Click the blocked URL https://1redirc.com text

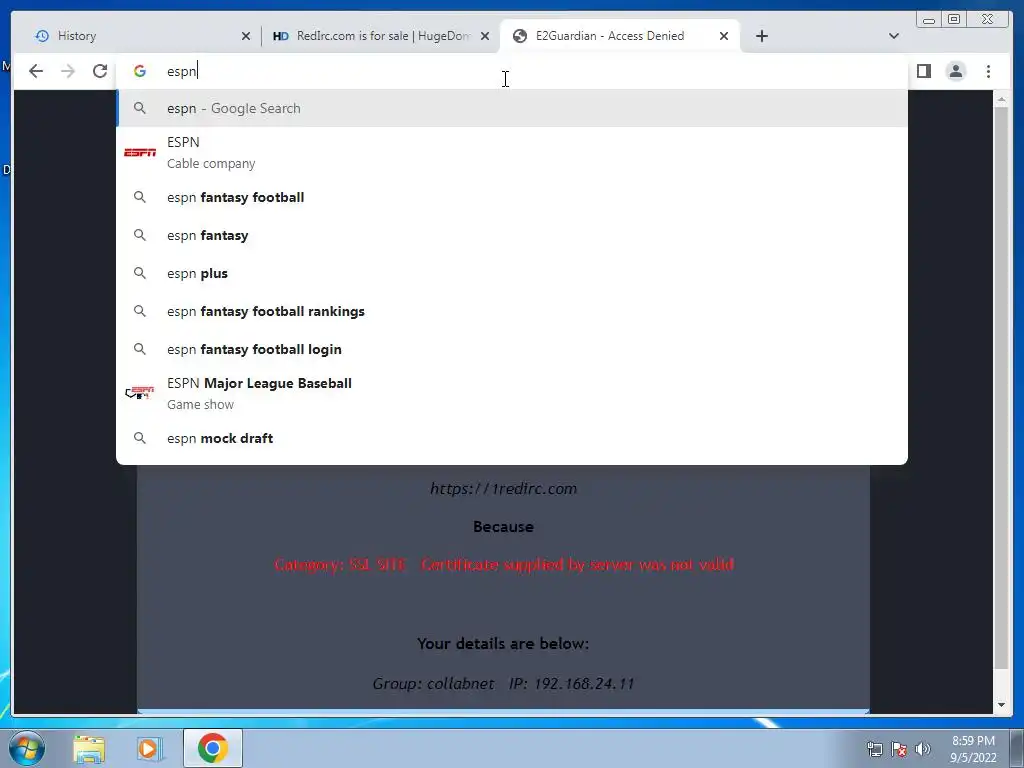pos(504,488)
